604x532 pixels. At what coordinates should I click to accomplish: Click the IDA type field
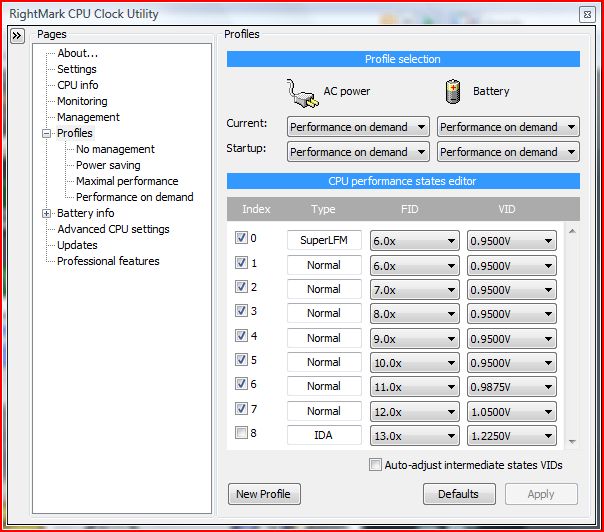pyautogui.click(x=324, y=435)
